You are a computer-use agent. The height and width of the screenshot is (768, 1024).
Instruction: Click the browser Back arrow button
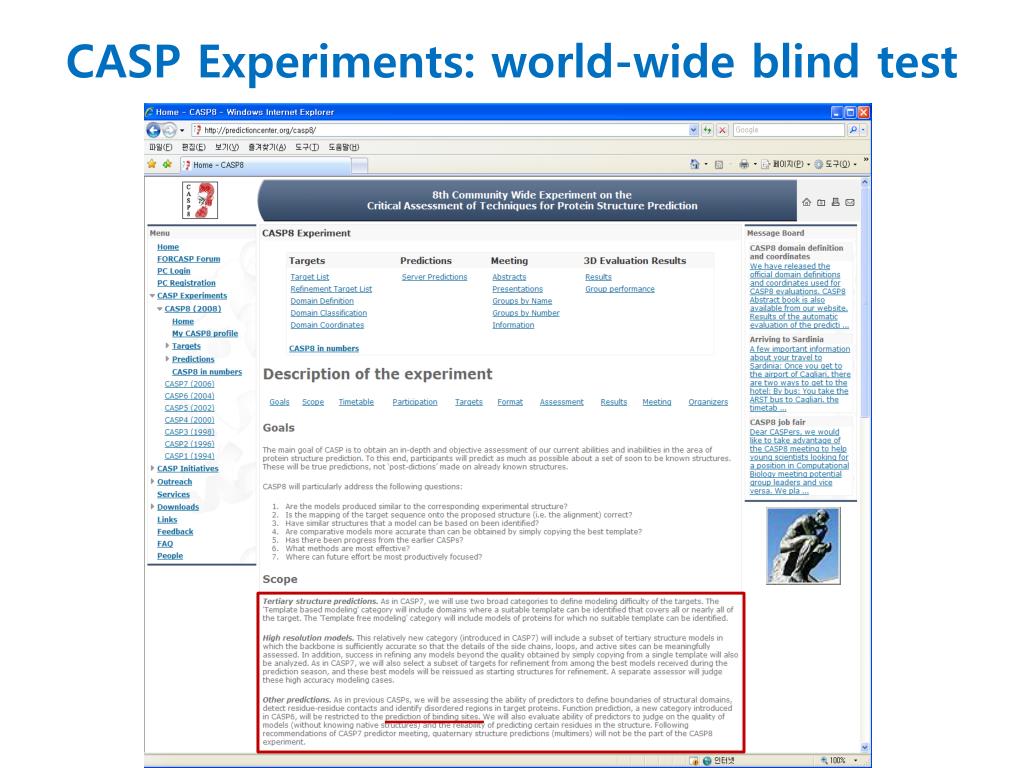click(153, 130)
